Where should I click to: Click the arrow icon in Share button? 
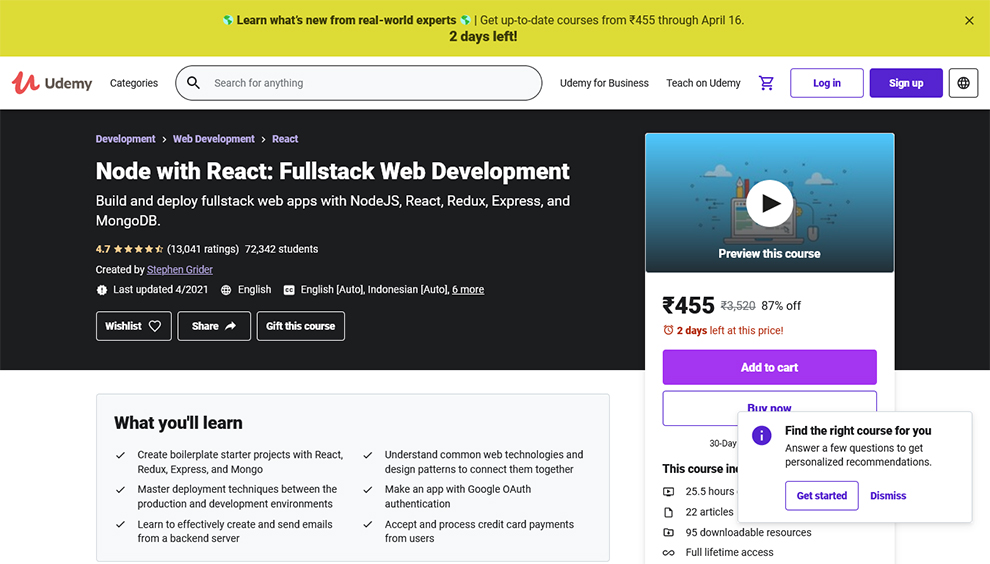230,326
